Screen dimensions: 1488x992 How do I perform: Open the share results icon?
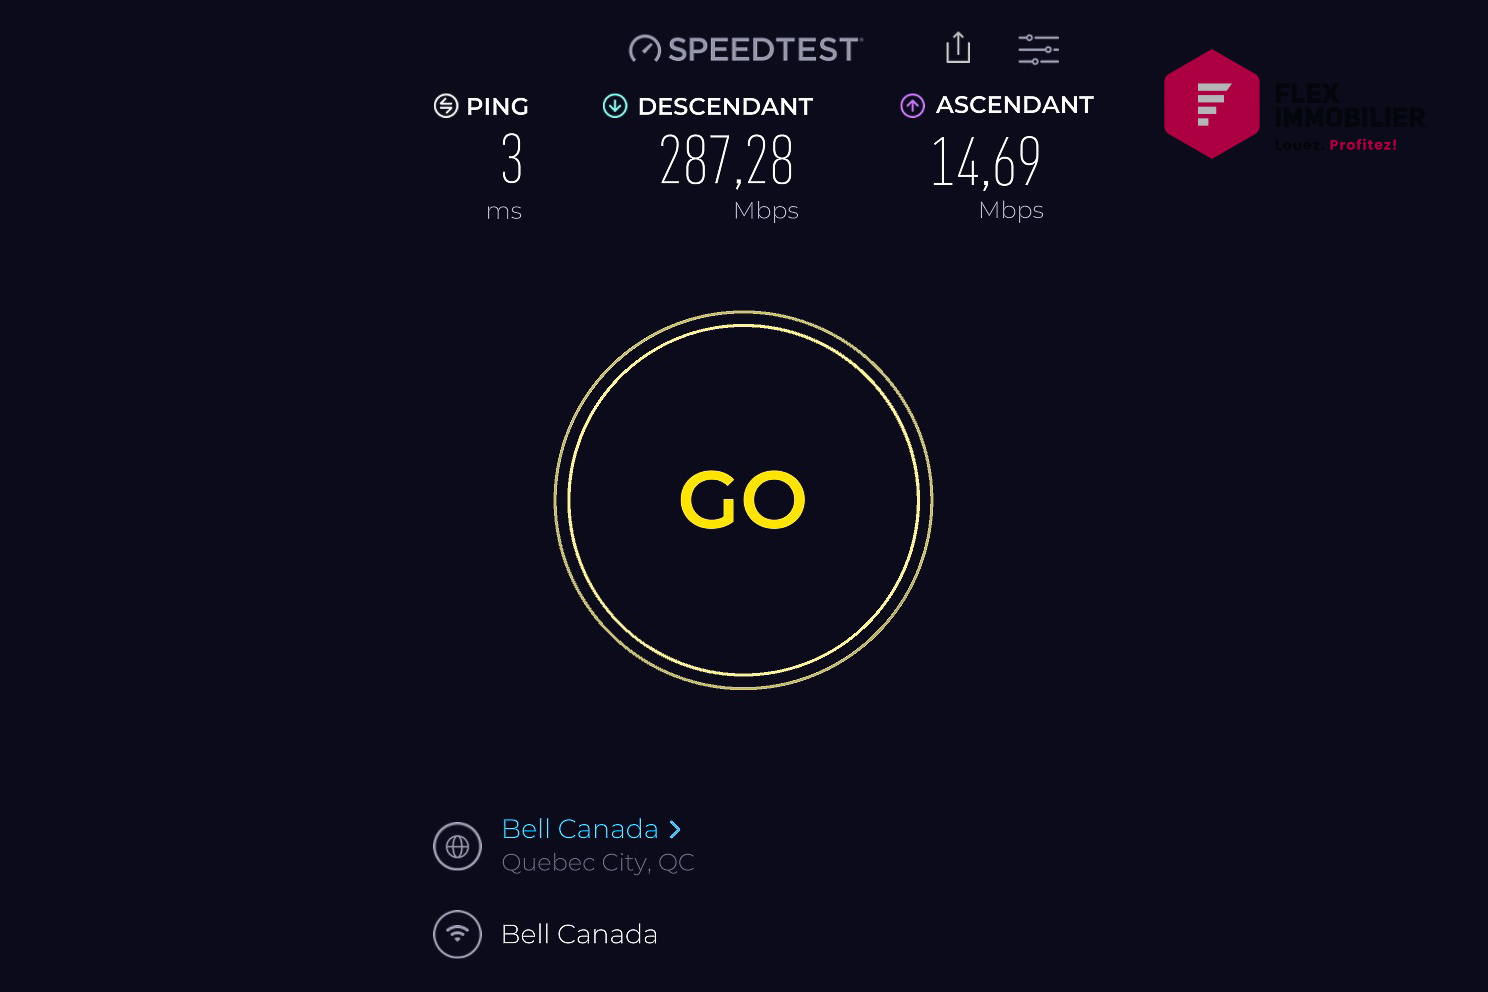point(958,47)
